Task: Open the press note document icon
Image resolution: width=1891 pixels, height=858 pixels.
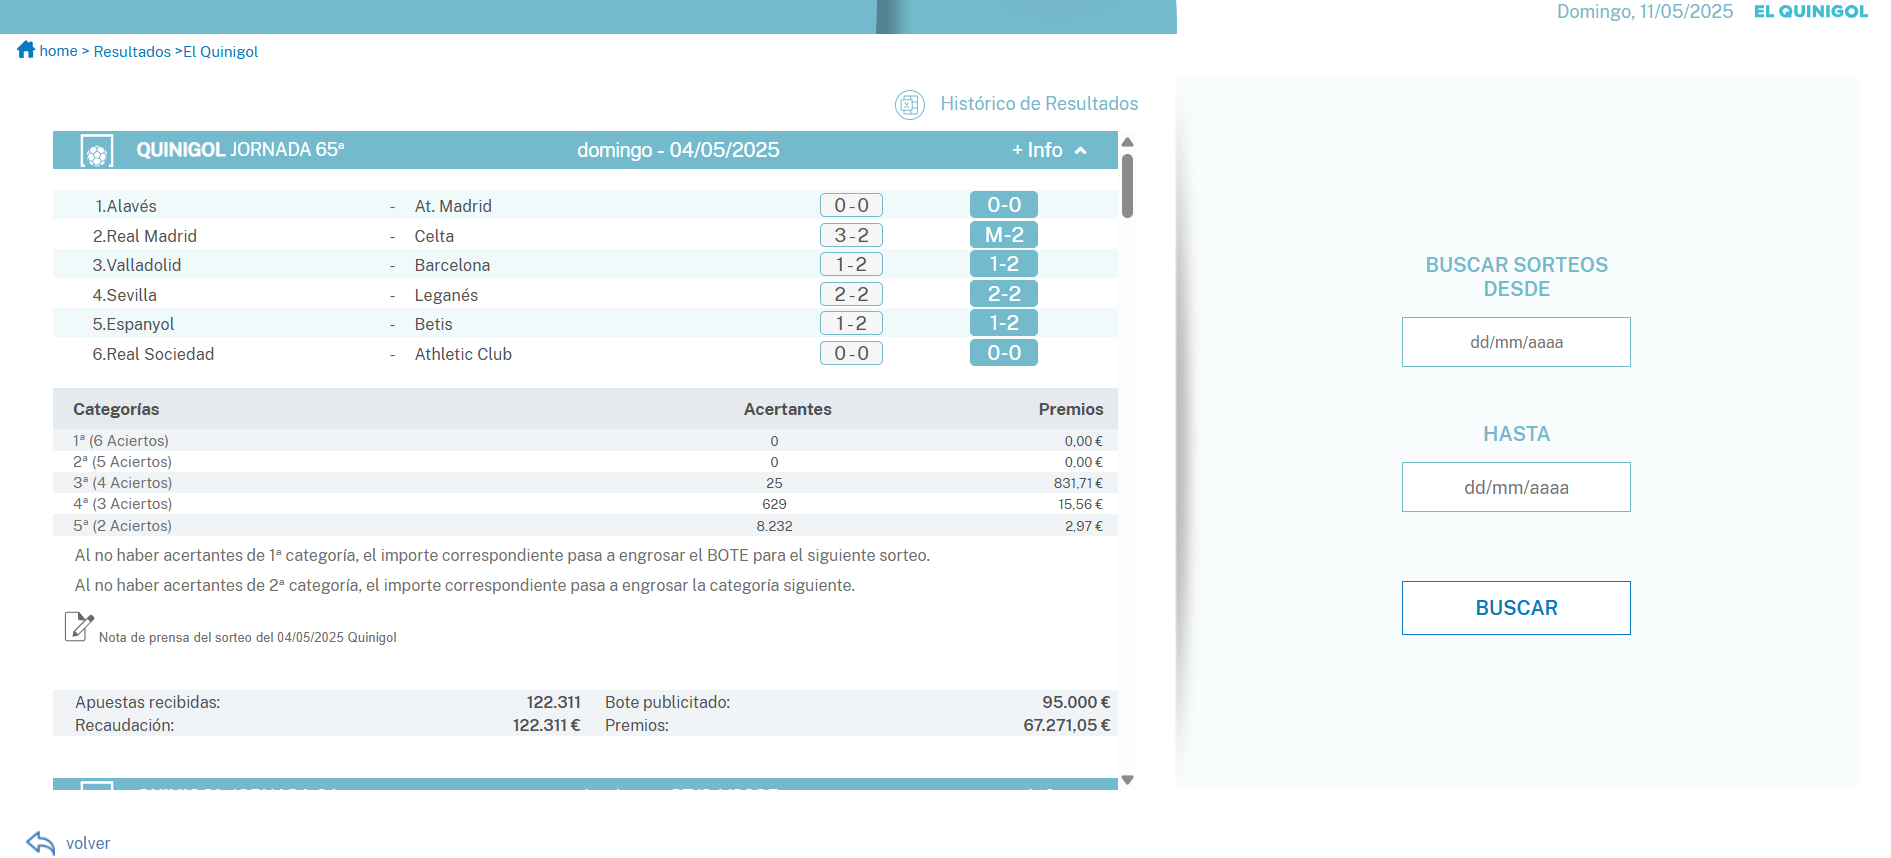Action: coord(79,627)
